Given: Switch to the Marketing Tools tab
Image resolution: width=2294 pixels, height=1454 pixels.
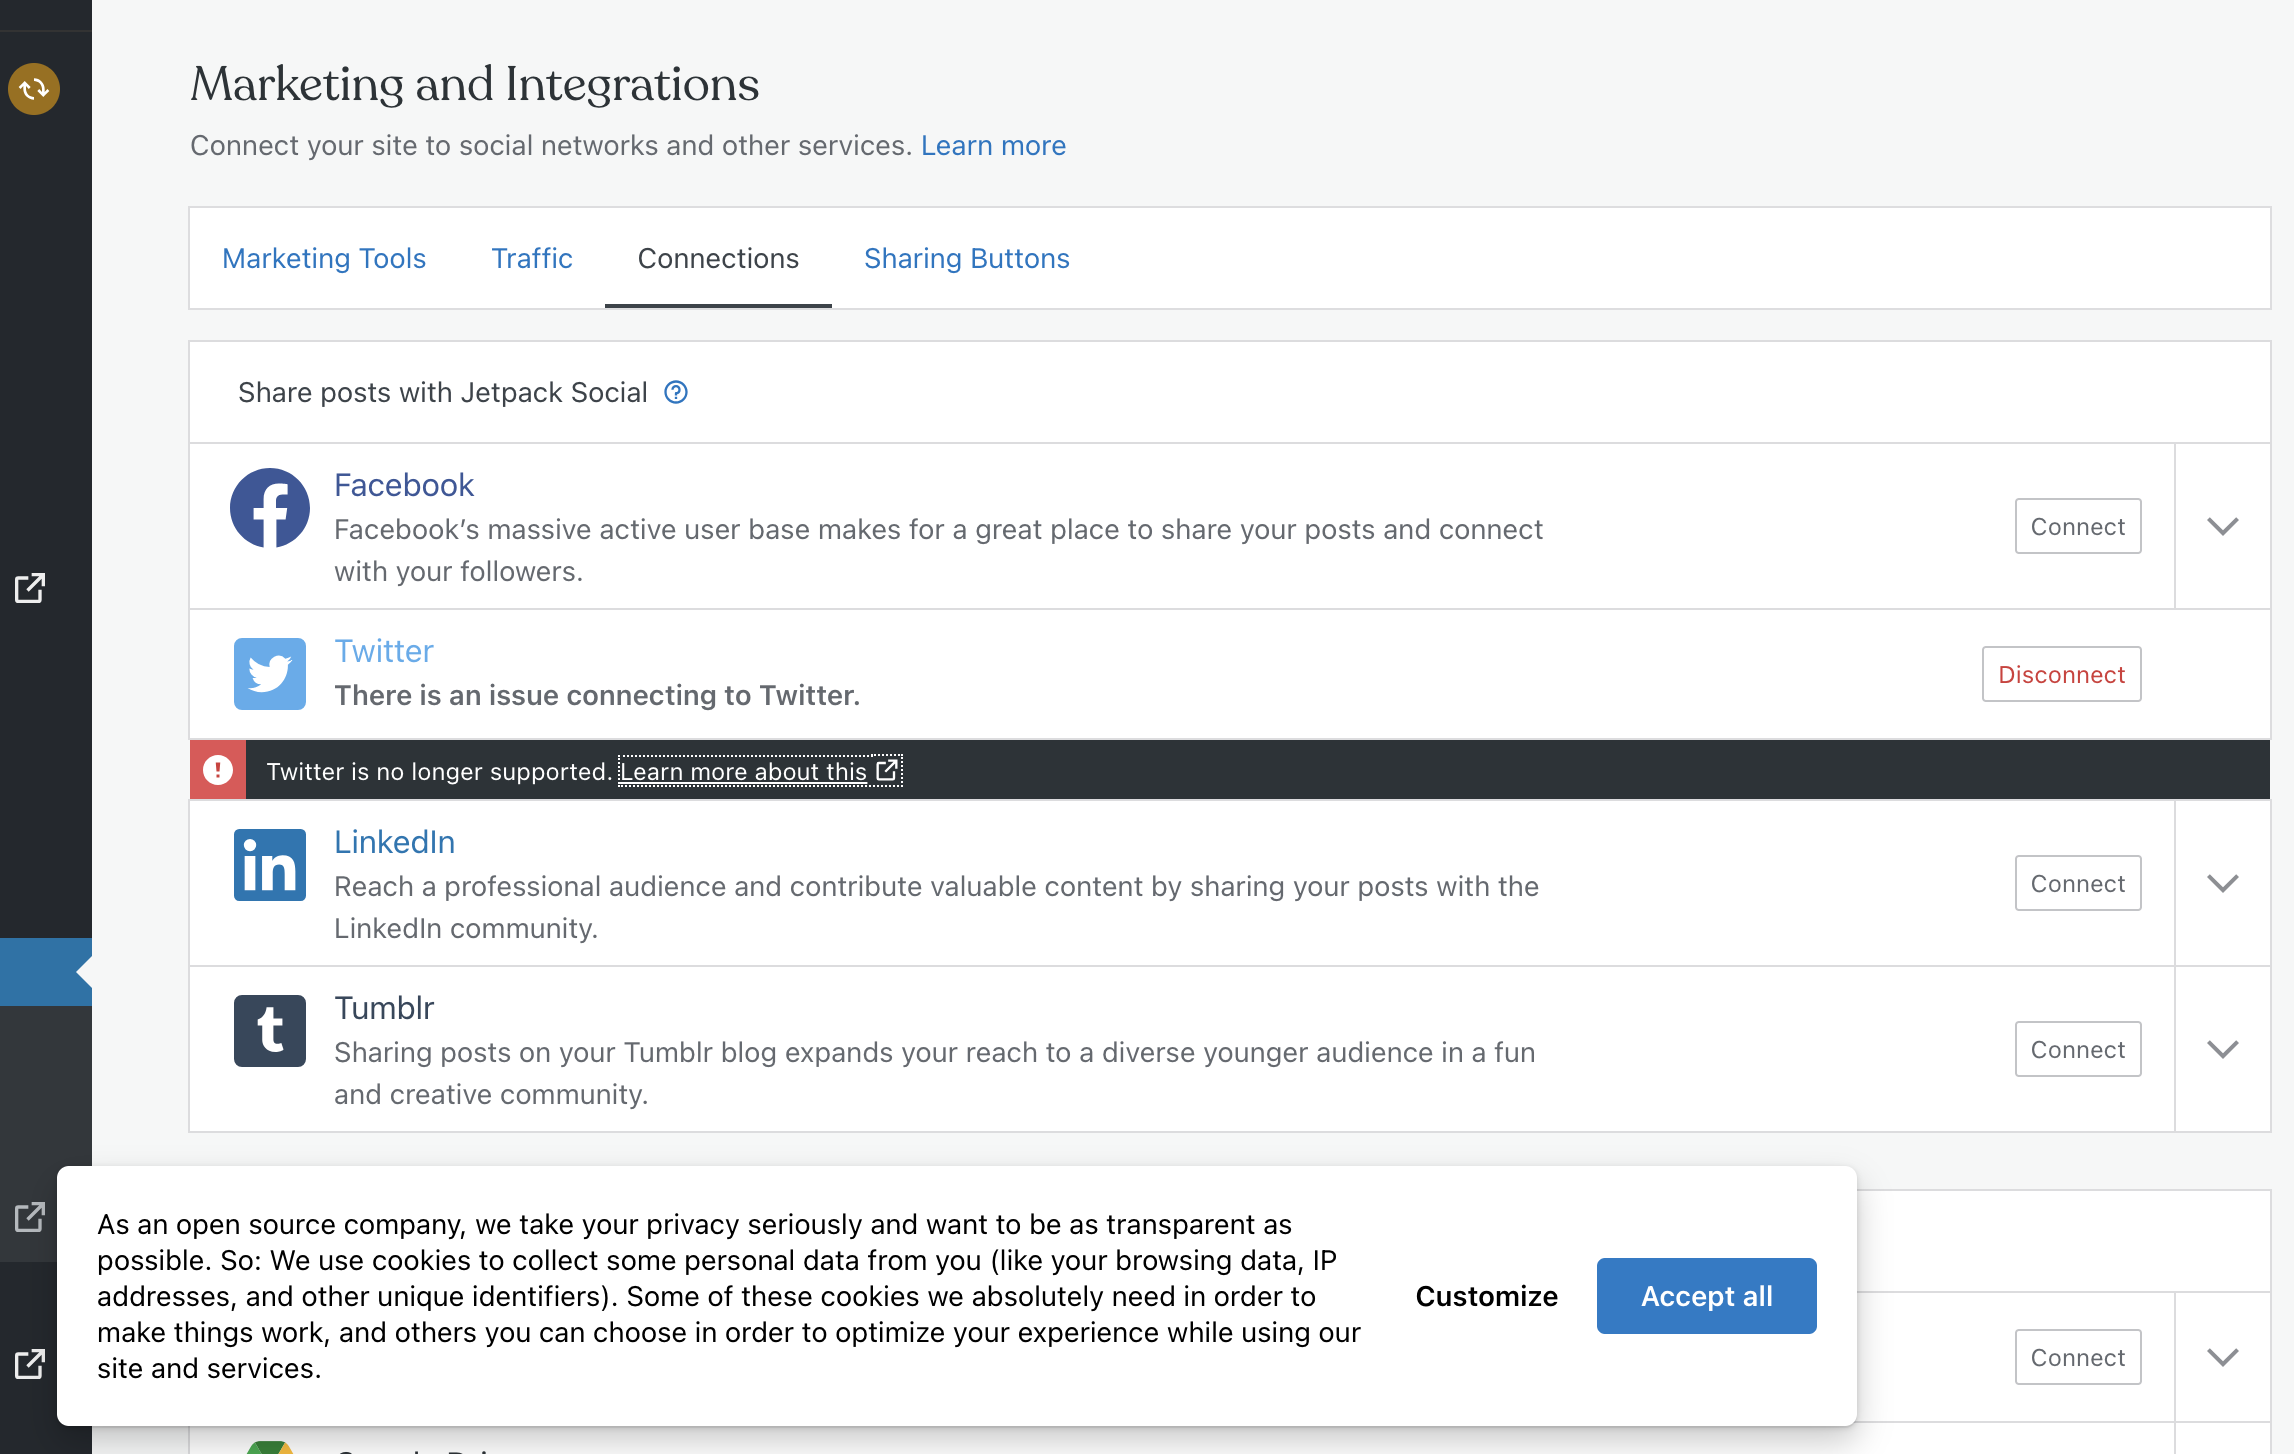Looking at the screenshot, I should 324,258.
